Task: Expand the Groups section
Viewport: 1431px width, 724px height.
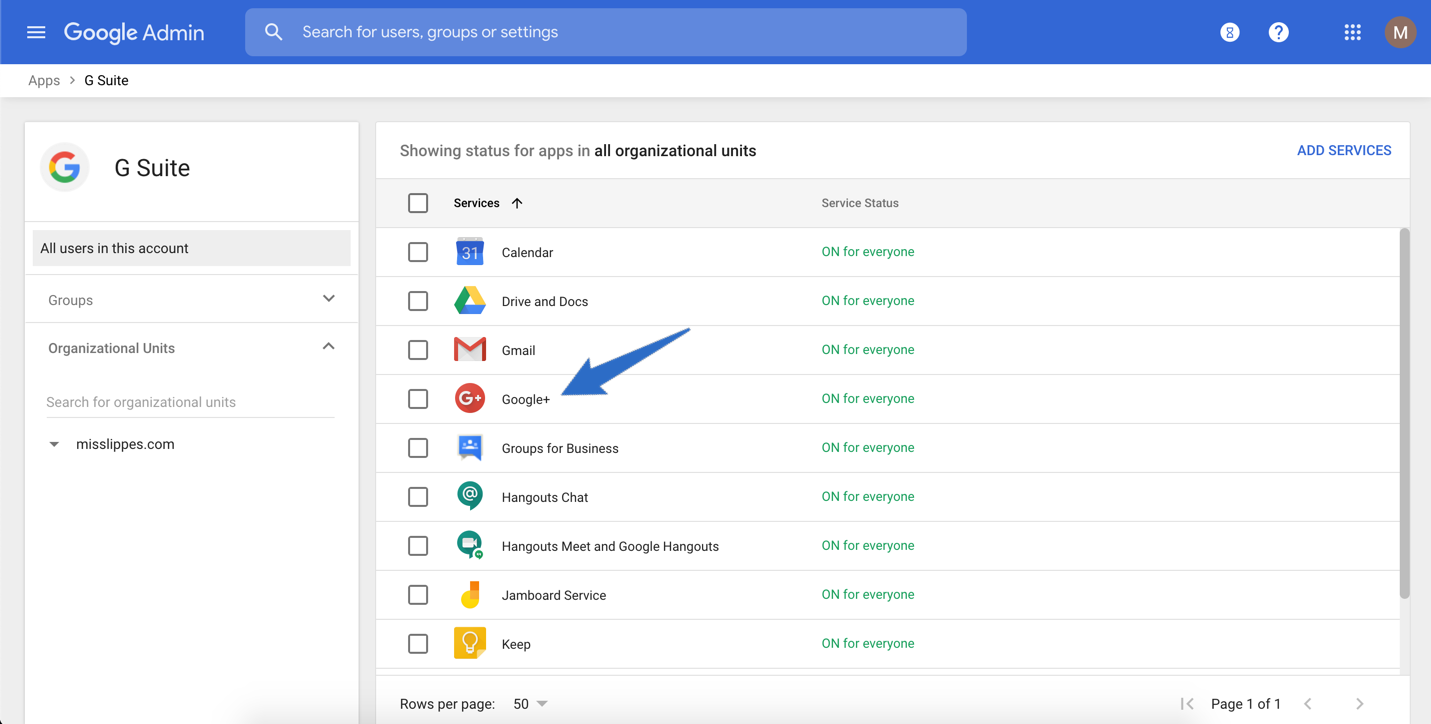Action: 328,298
